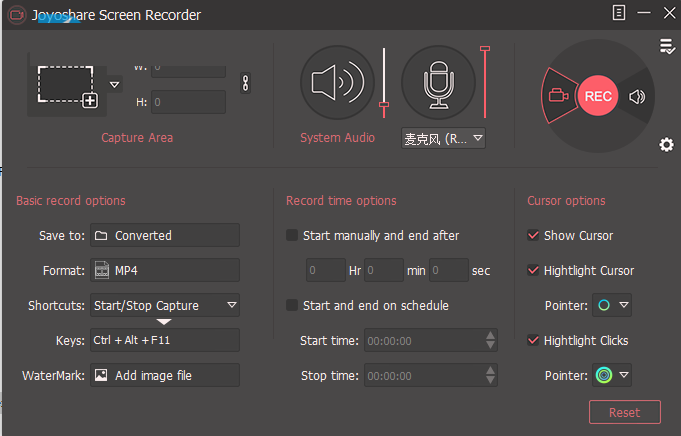Disable Hightlight Clicks checkbox

(533, 340)
